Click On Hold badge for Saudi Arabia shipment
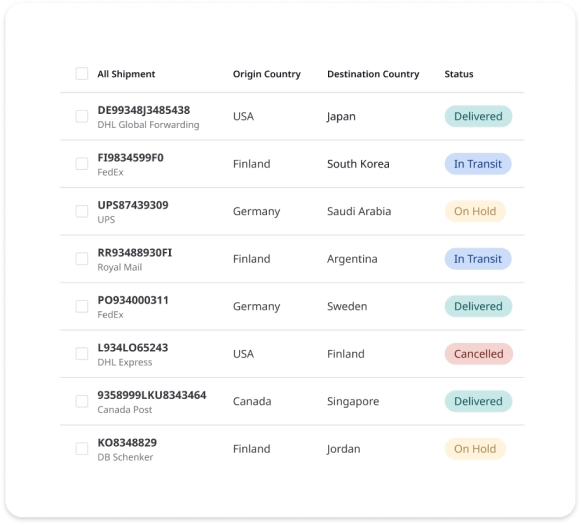The image size is (581, 525). click(475, 211)
